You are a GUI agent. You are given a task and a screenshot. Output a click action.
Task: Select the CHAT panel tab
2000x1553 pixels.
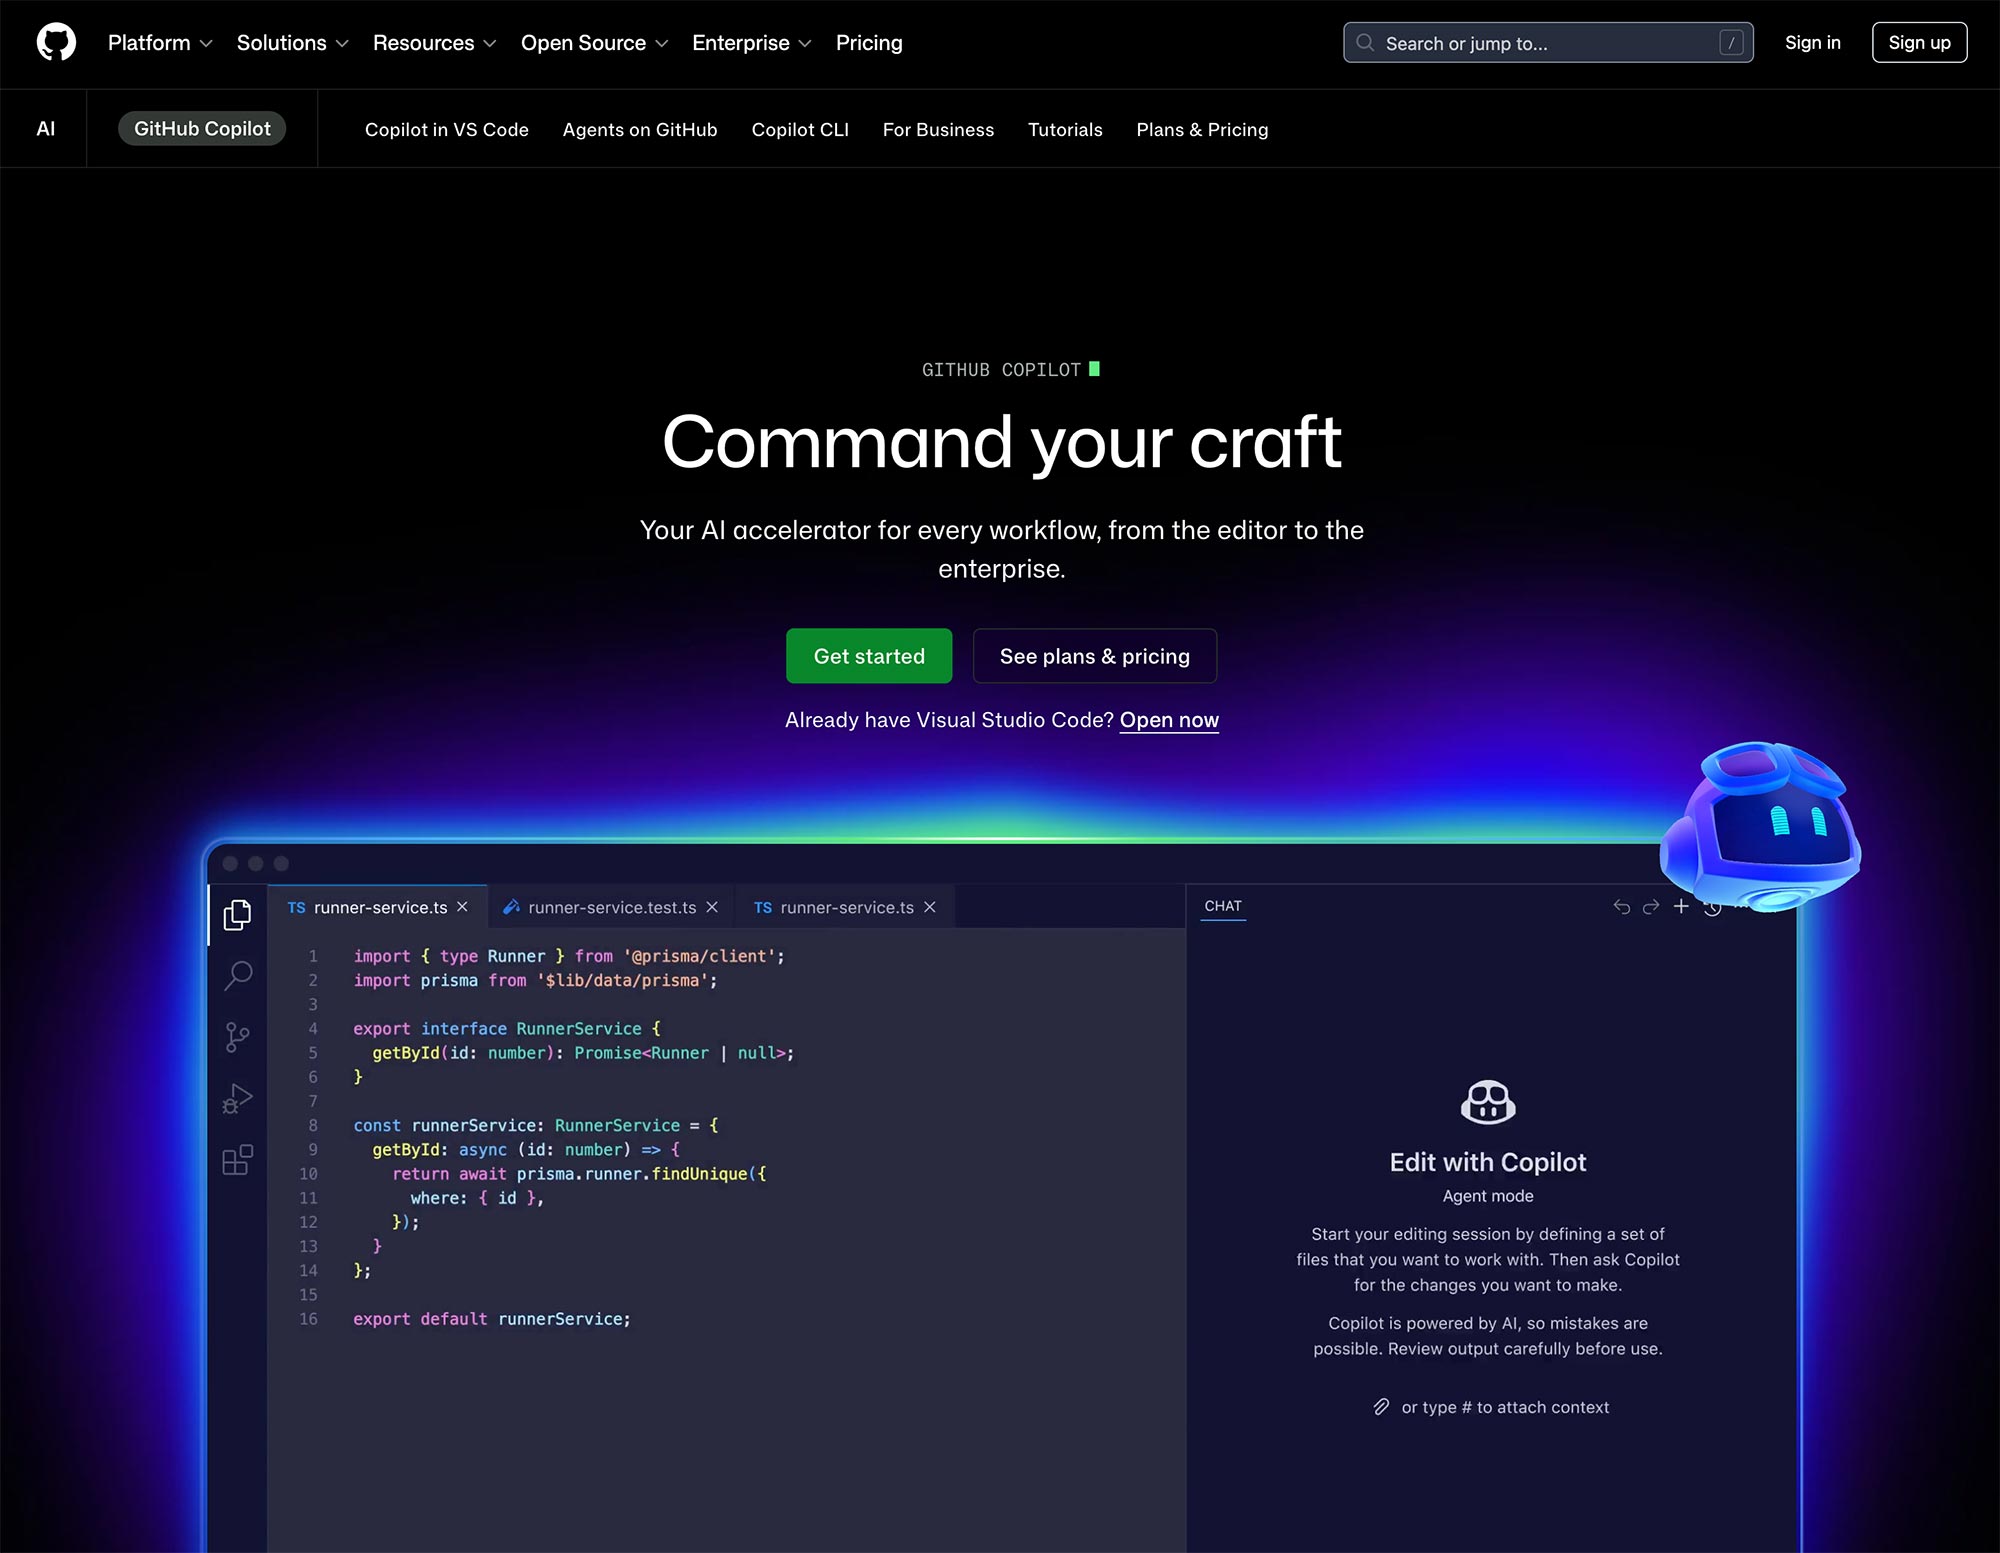coord(1223,906)
